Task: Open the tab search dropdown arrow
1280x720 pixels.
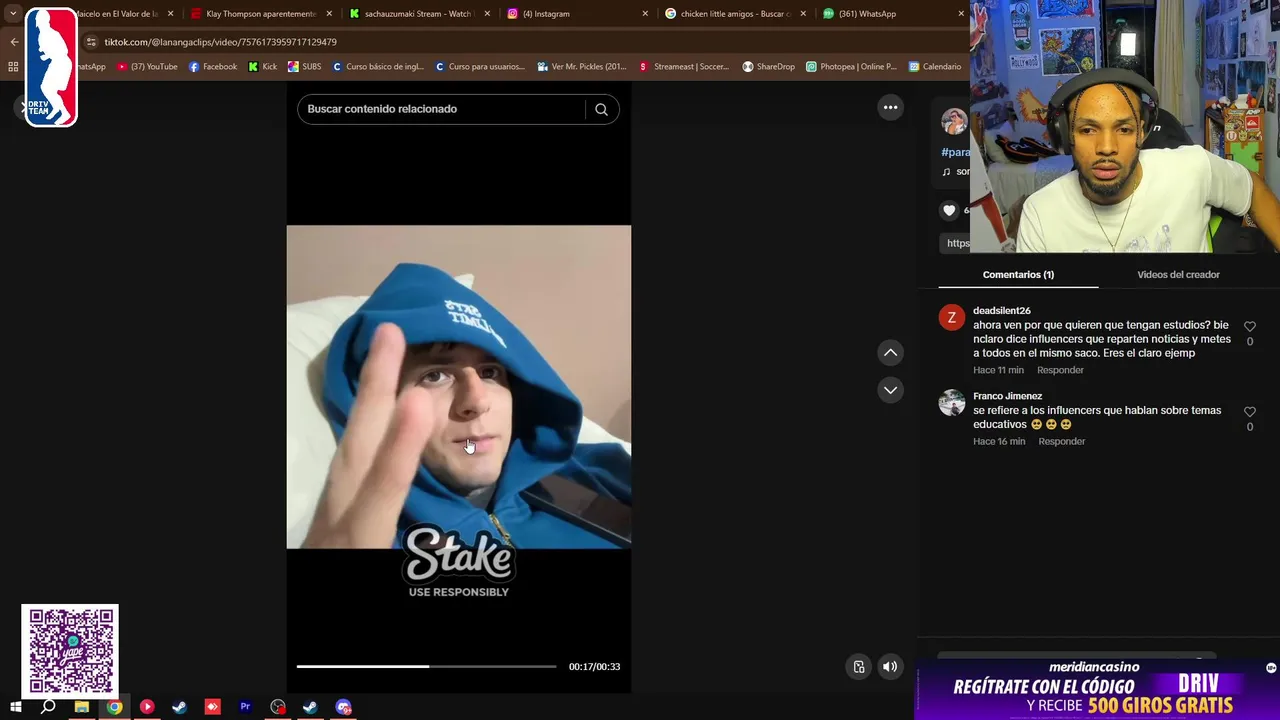Action: [x=13, y=14]
